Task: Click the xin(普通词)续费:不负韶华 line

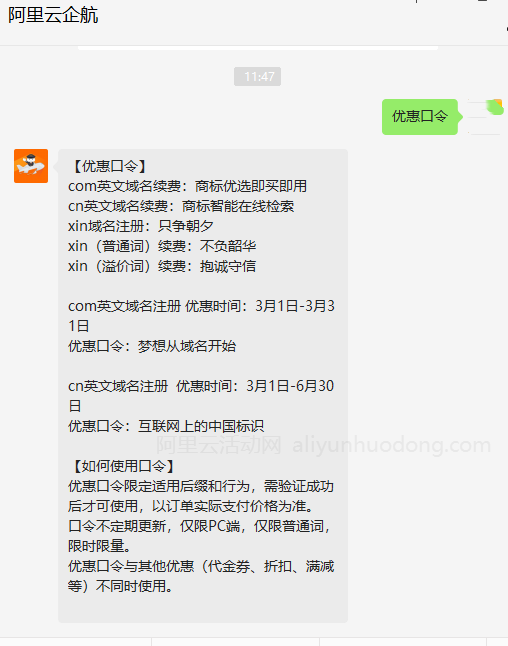Action: [162, 246]
